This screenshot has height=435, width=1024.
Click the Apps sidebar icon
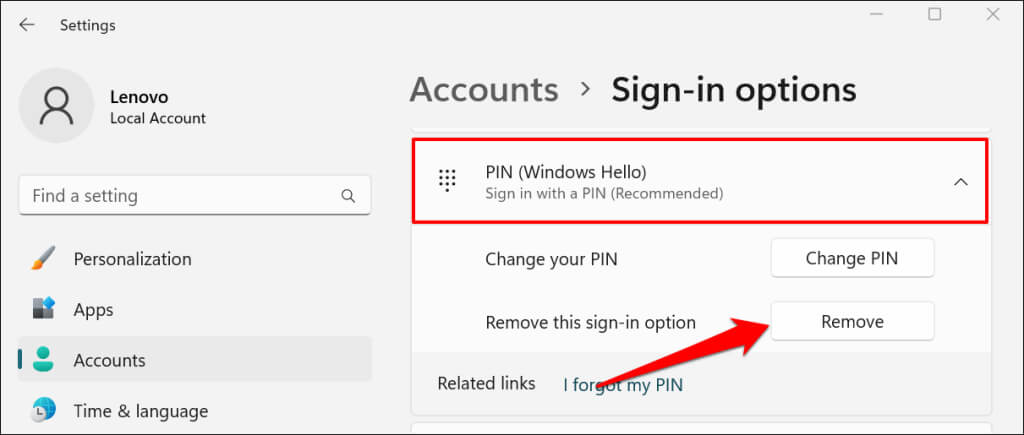point(43,310)
